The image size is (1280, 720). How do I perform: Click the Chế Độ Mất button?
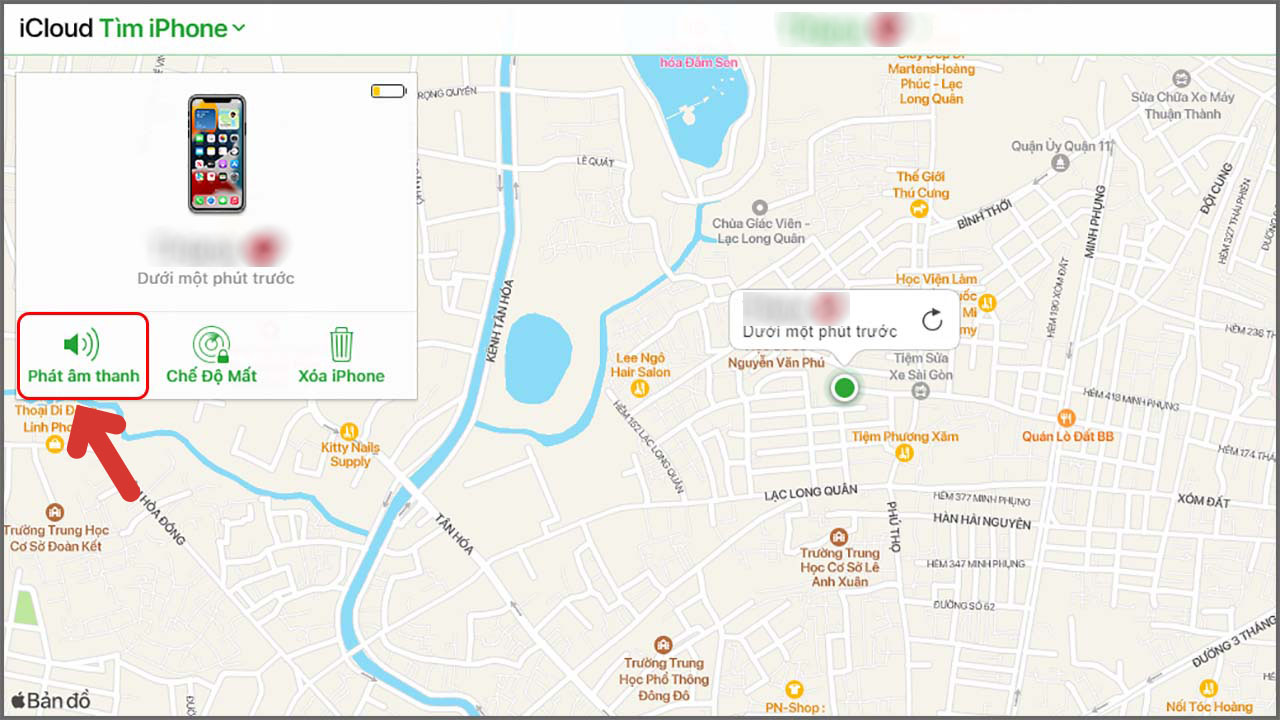pyautogui.click(x=212, y=356)
